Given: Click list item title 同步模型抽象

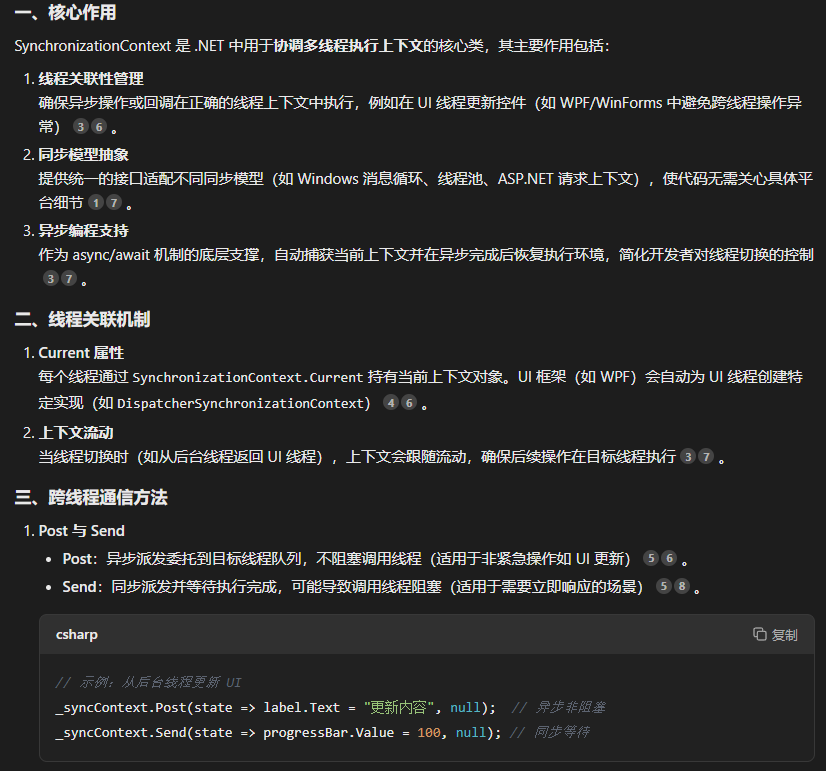Looking at the screenshot, I should (x=83, y=155).
